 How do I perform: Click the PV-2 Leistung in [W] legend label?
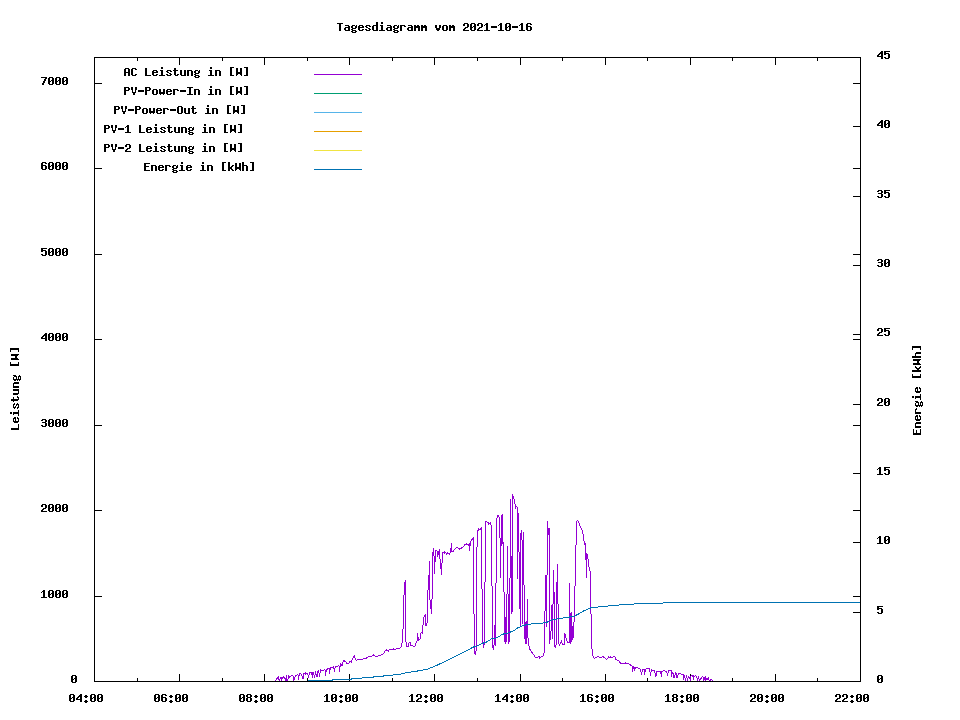pyautogui.click(x=173, y=148)
